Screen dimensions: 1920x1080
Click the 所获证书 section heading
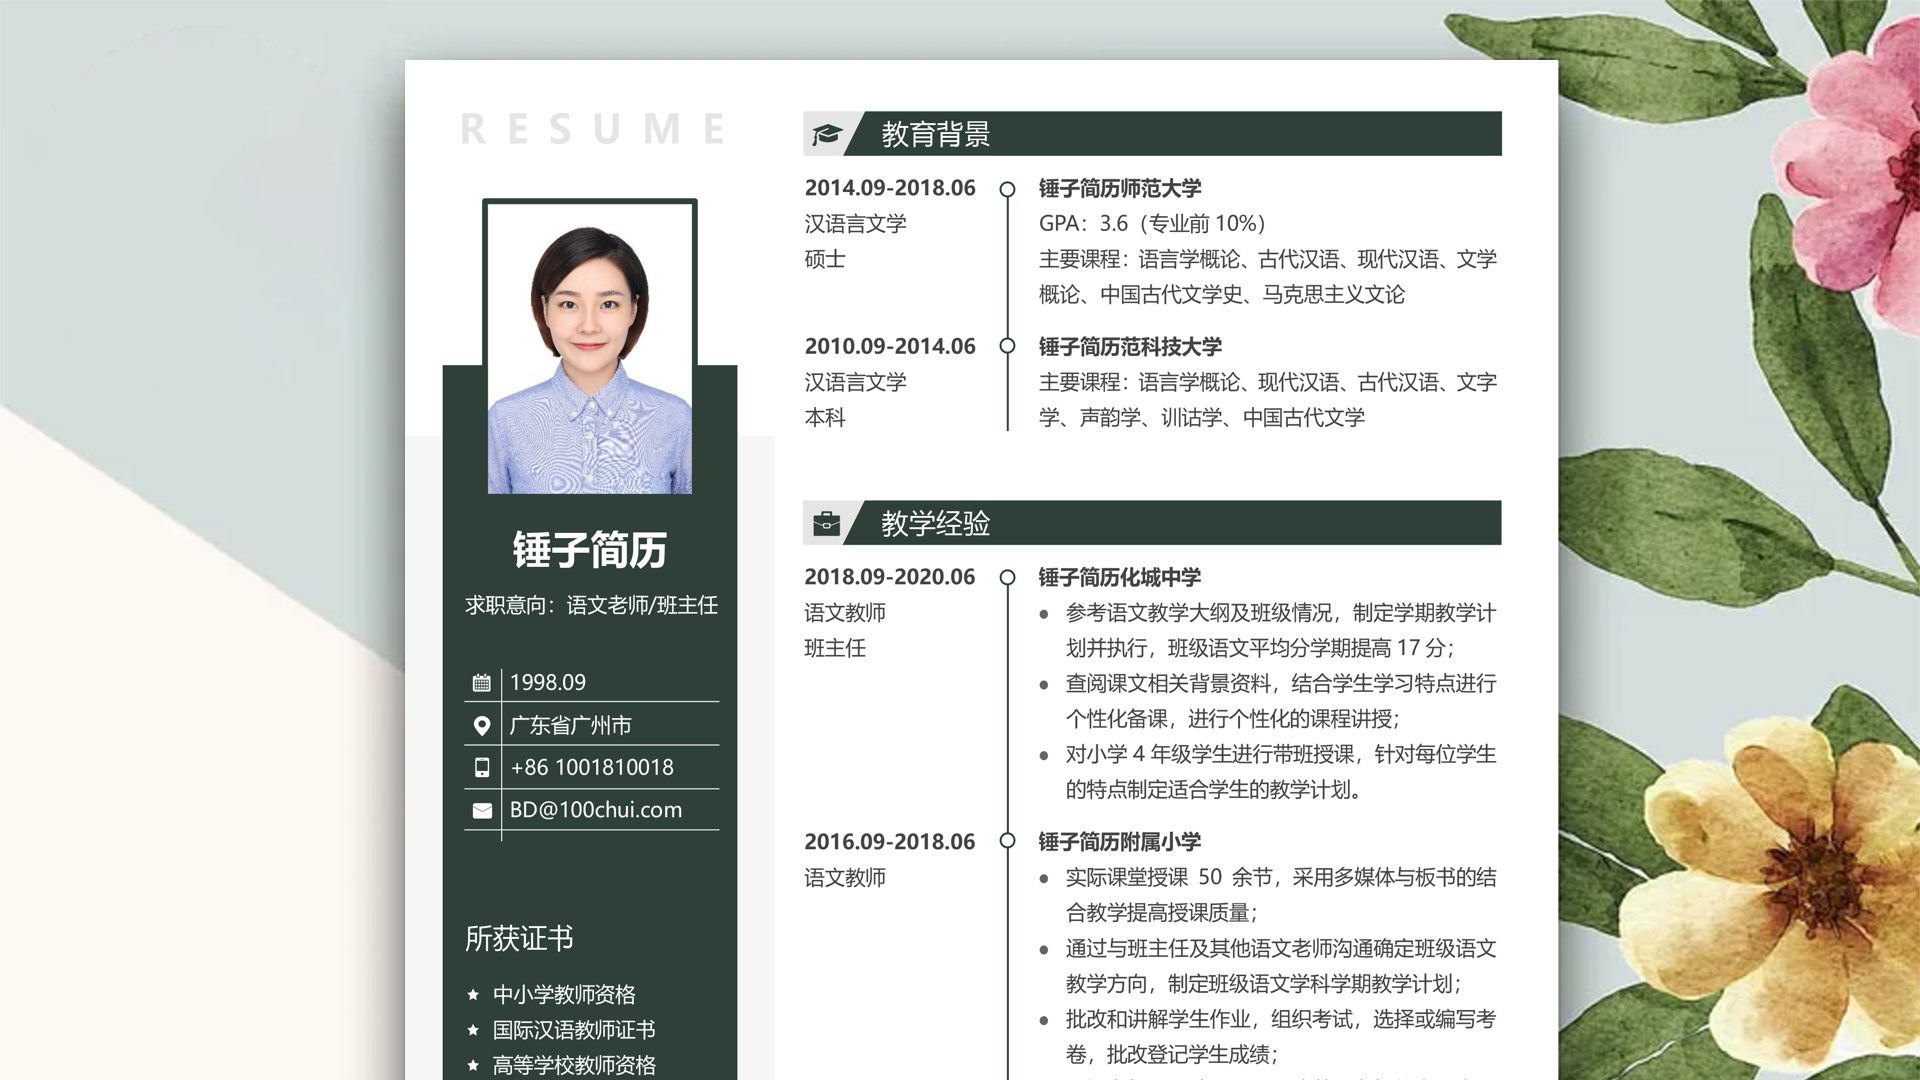[x=519, y=938]
